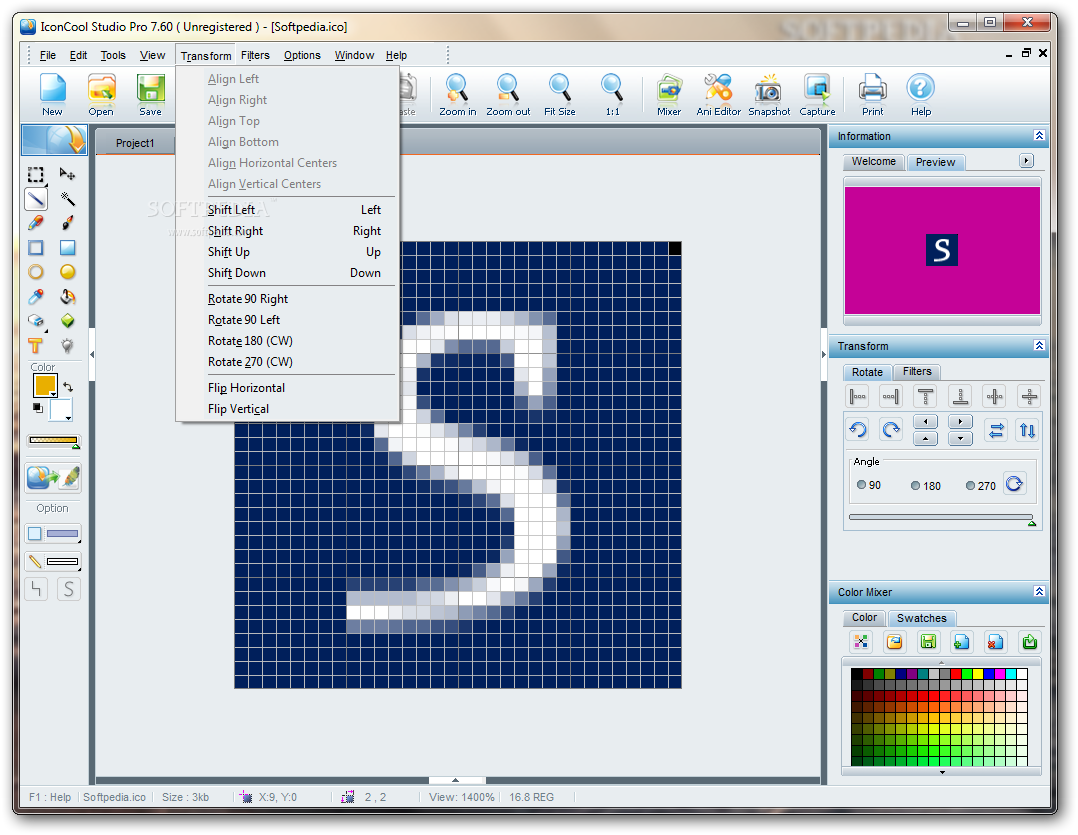The width and height of the screenshot is (1078, 835).
Task: Switch to the Swatches tab
Action: (x=921, y=618)
